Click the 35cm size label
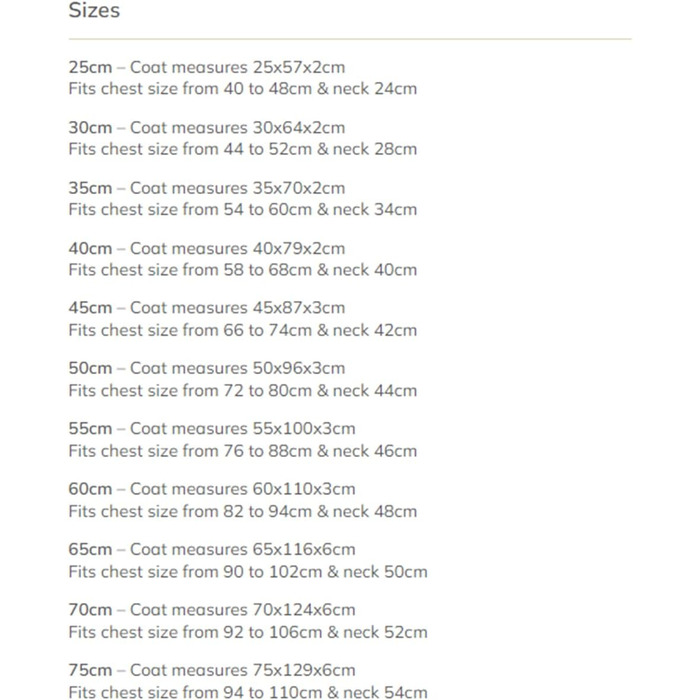The width and height of the screenshot is (700, 700). click(90, 188)
